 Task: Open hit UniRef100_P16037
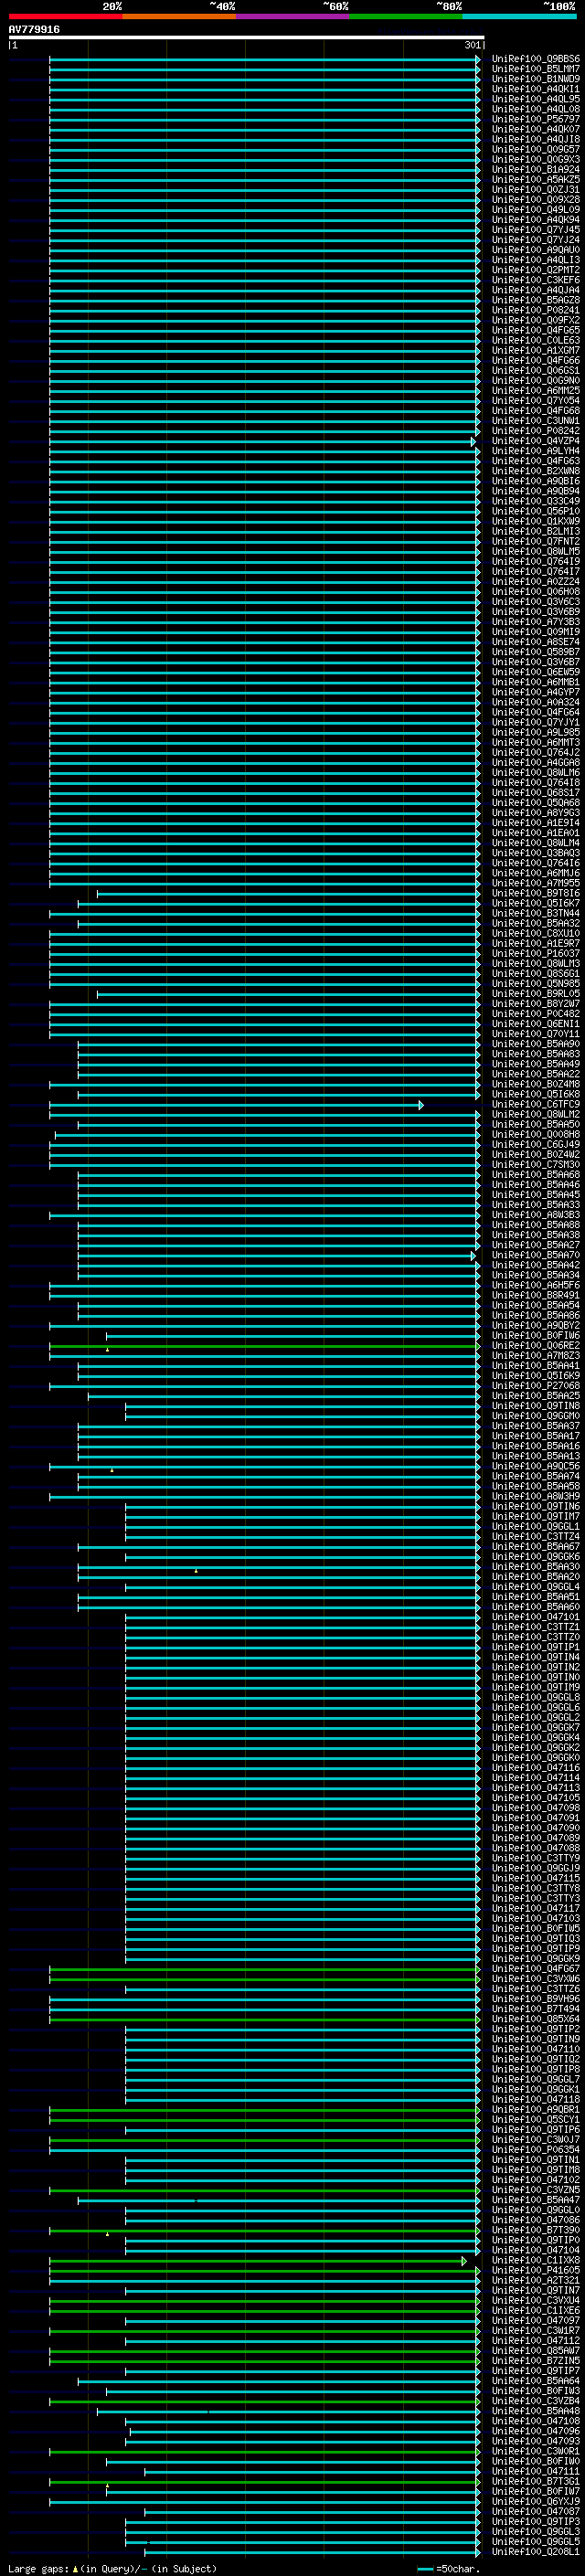click(536, 954)
